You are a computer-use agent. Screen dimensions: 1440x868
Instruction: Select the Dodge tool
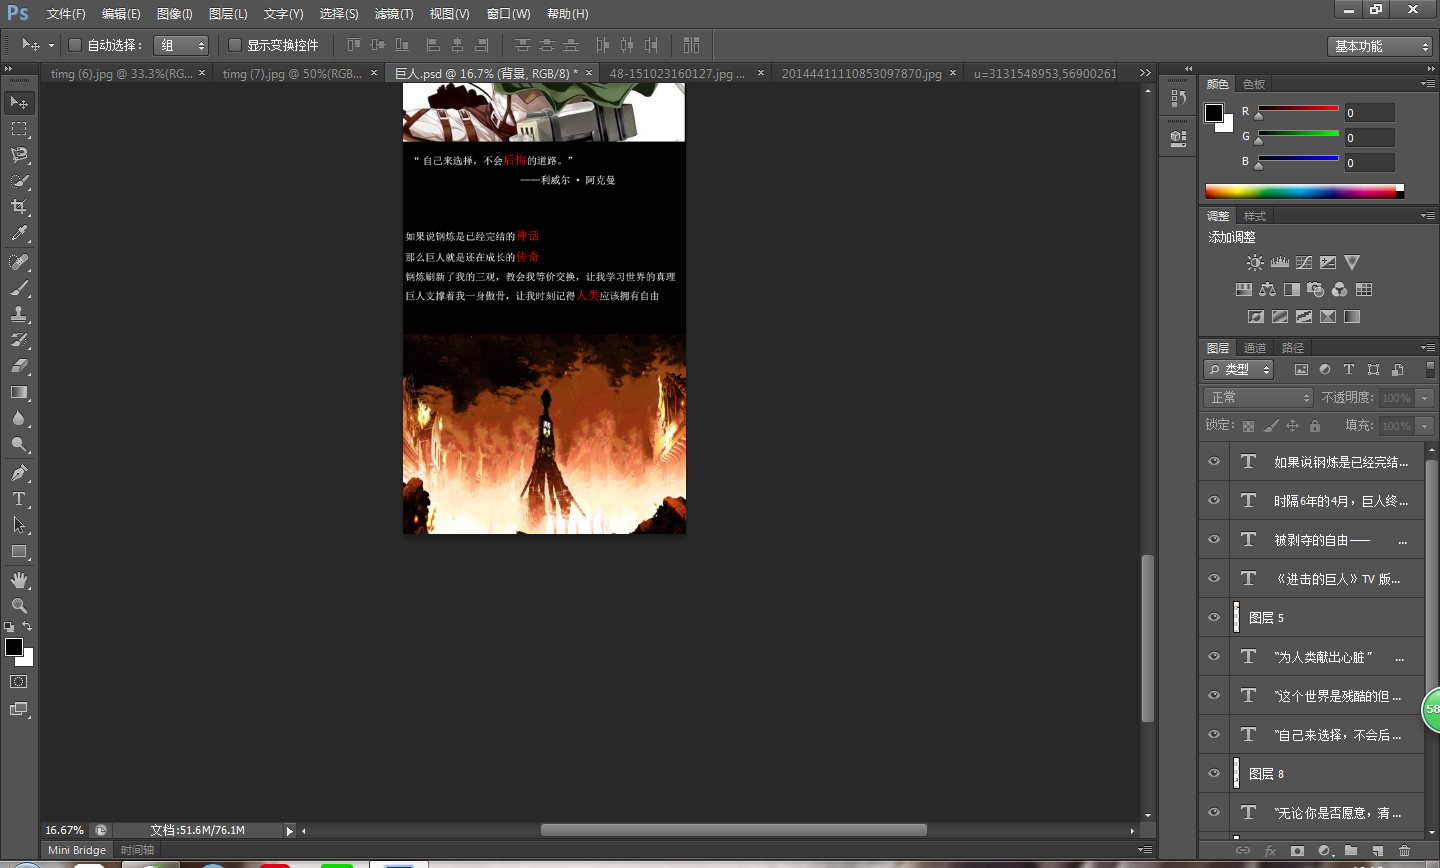pyautogui.click(x=19, y=444)
